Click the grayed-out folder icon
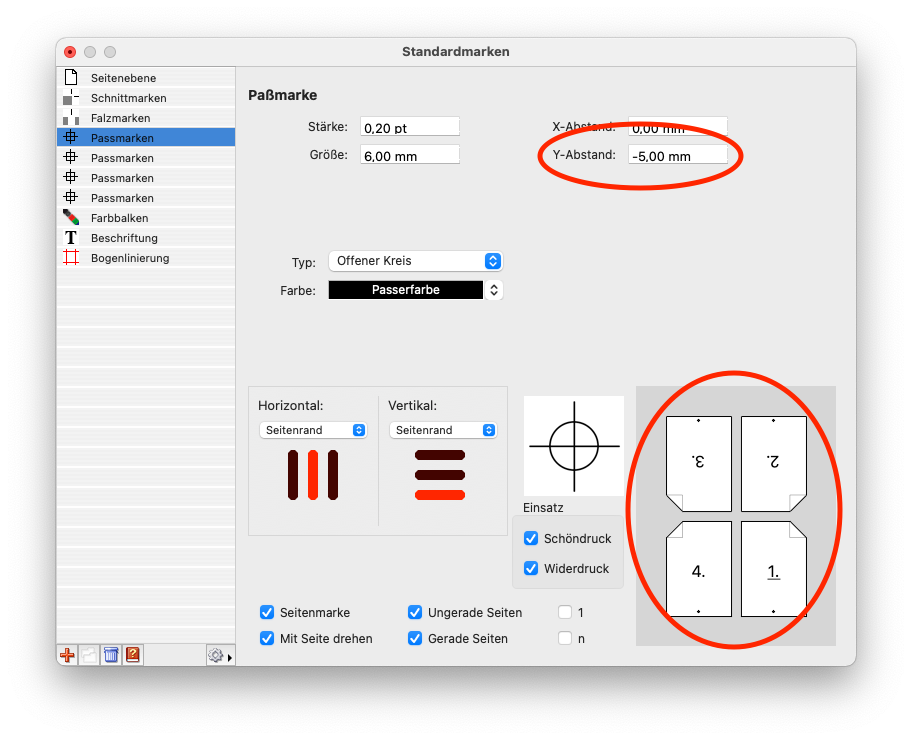This screenshot has width=912, height=740. [89, 655]
